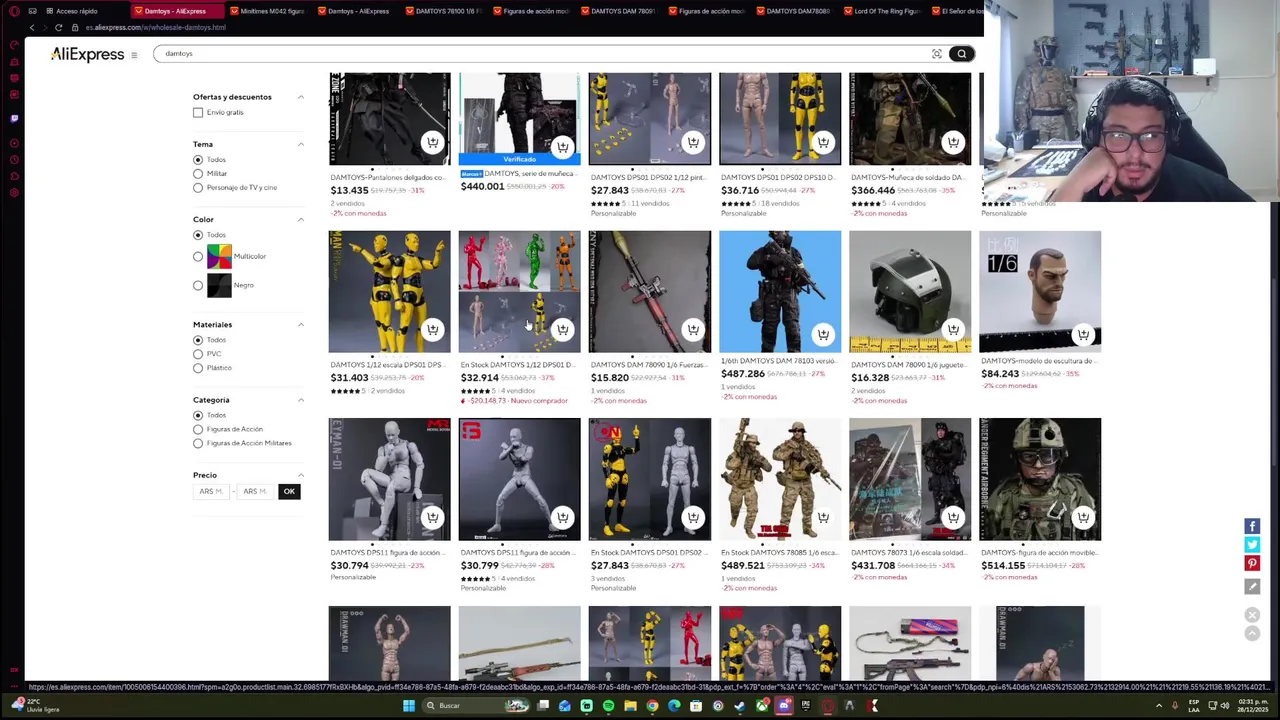Add DAMTOYS pantalones delgados item to cart
Image resolution: width=1280 pixels, height=720 pixels.
coord(432,142)
